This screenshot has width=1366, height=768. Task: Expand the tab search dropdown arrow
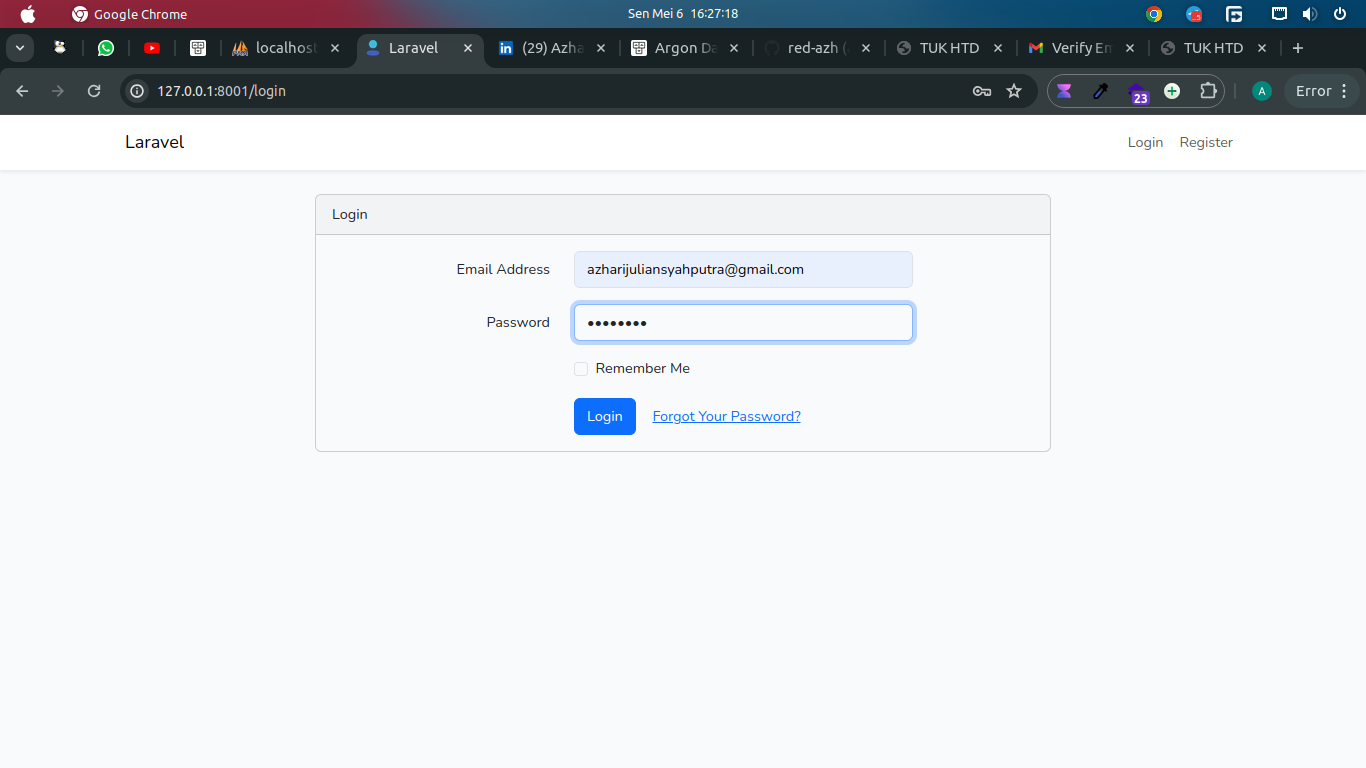[x=19, y=48]
